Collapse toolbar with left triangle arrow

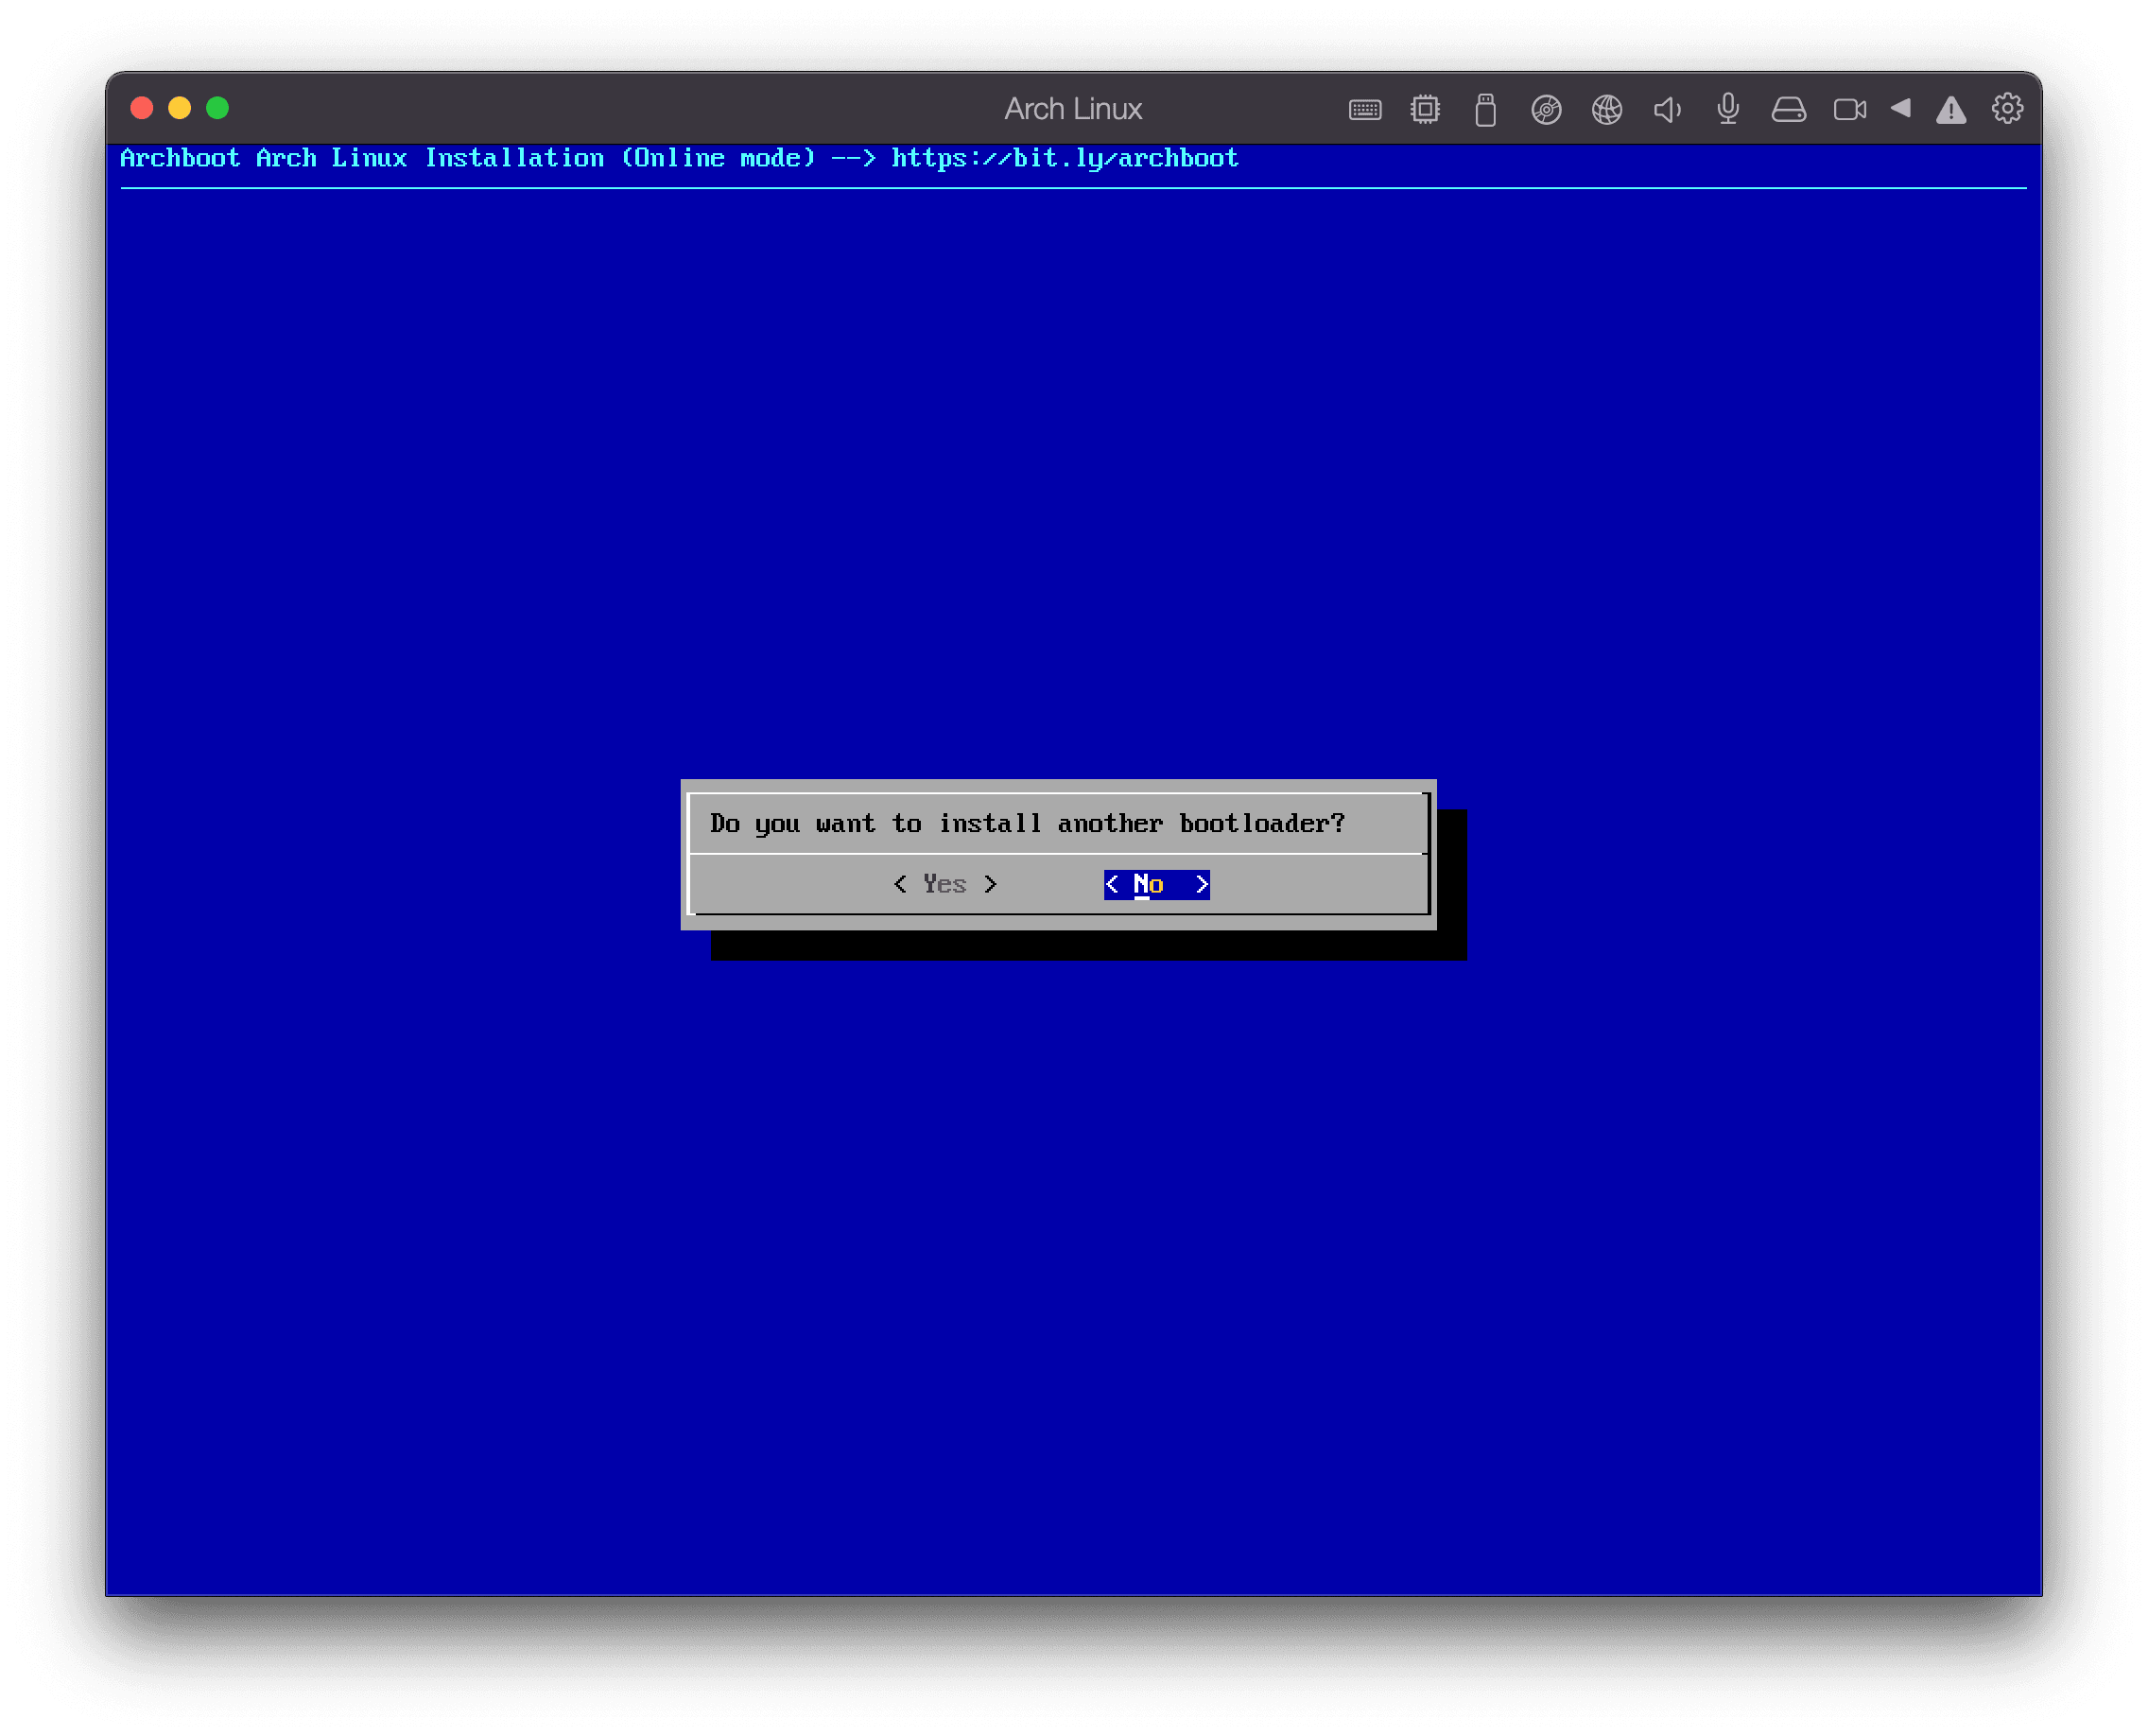[x=1900, y=108]
